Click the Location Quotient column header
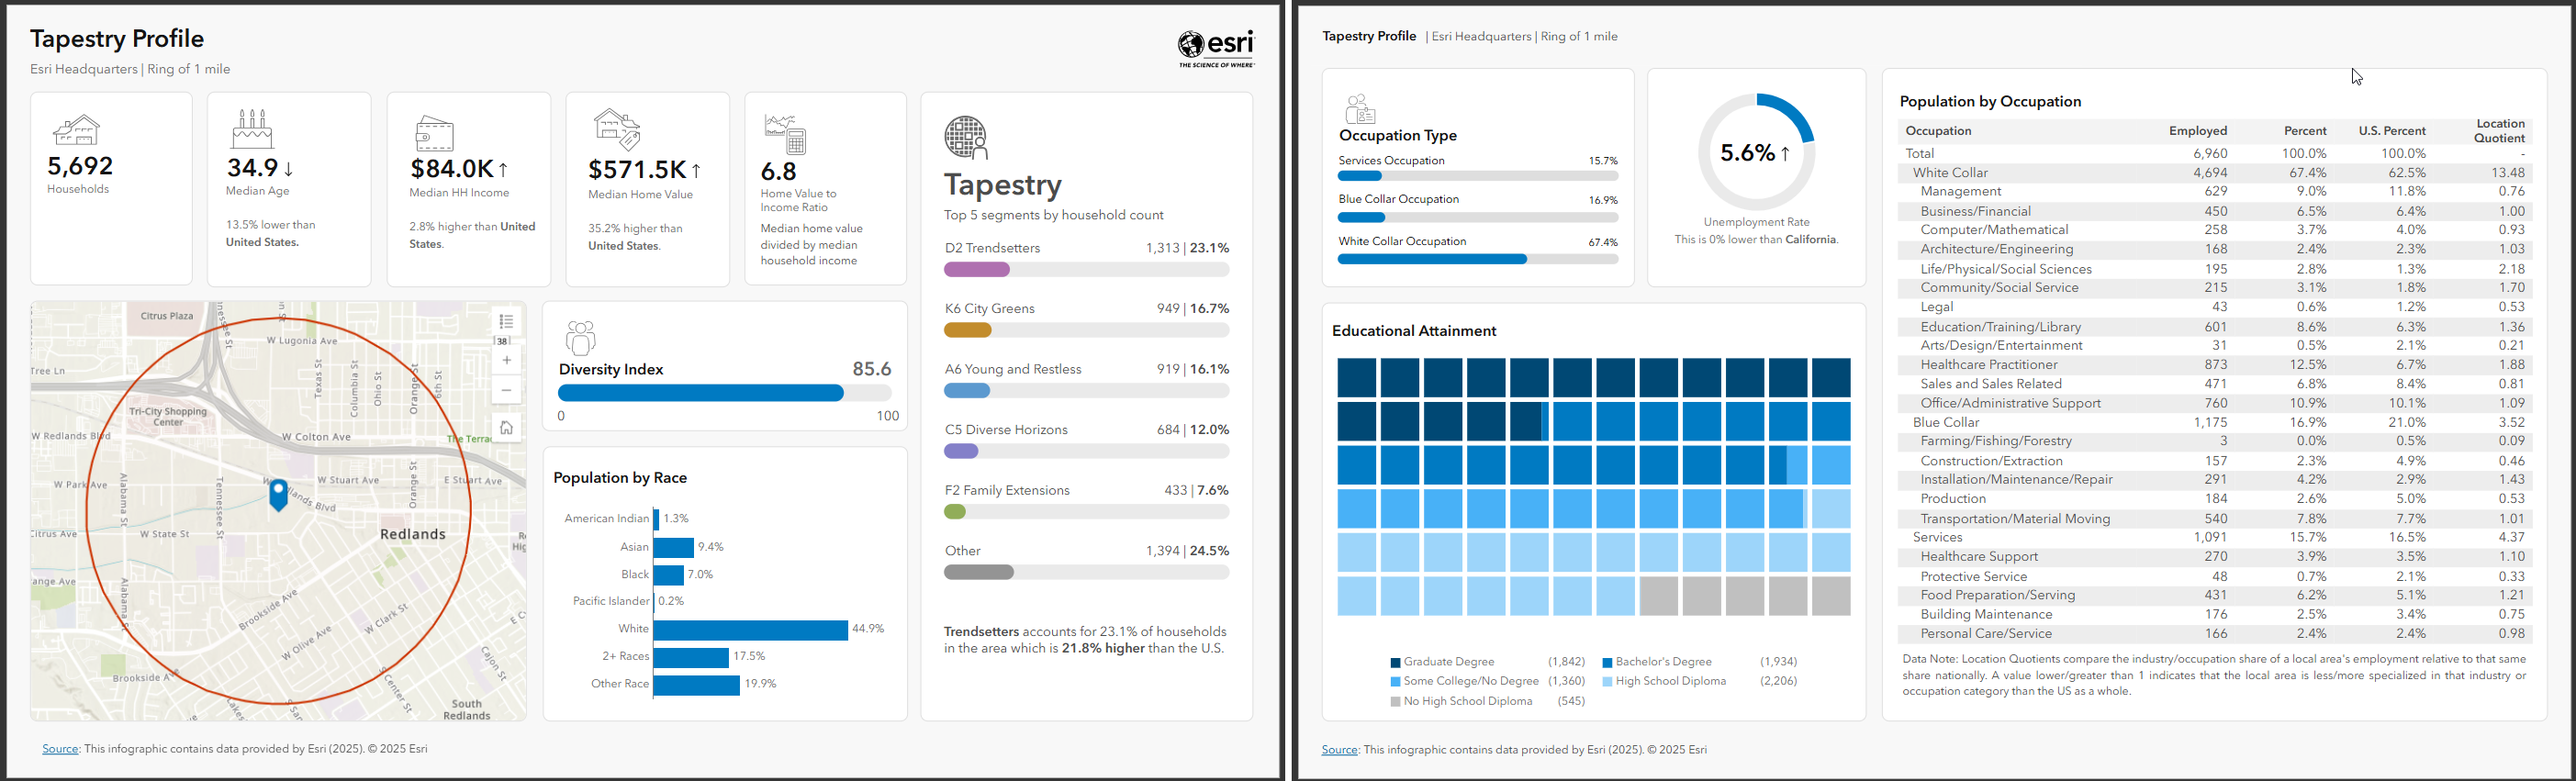 click(x=2500, y=131)
